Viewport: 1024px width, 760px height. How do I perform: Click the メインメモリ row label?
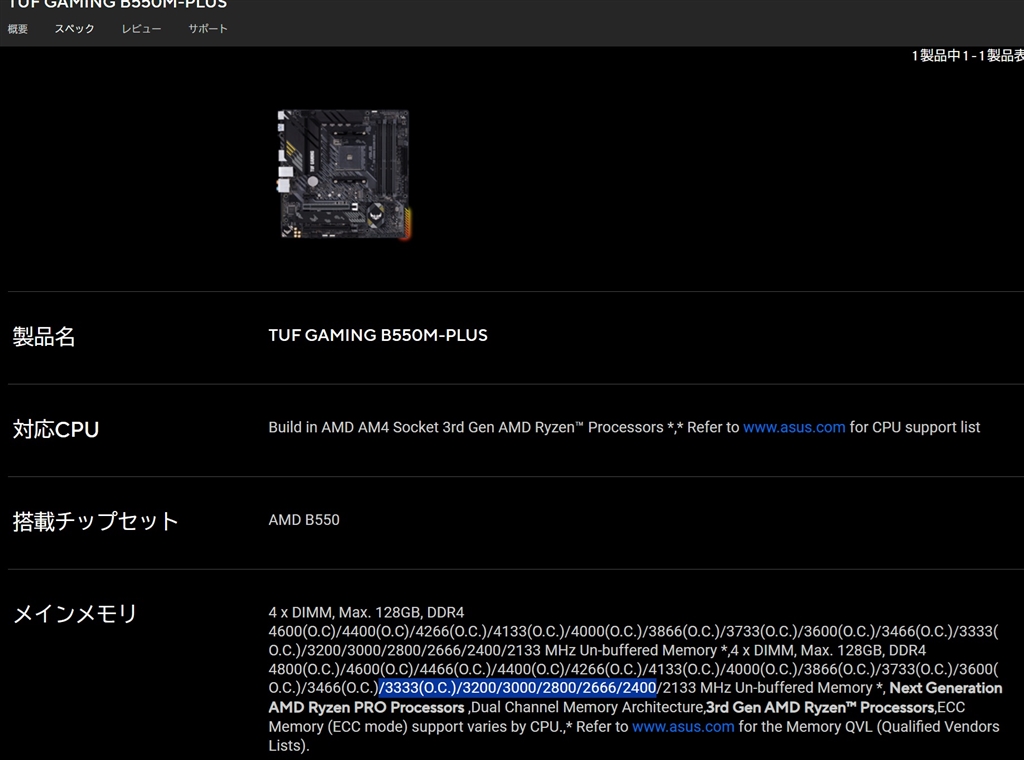point(75,613)
